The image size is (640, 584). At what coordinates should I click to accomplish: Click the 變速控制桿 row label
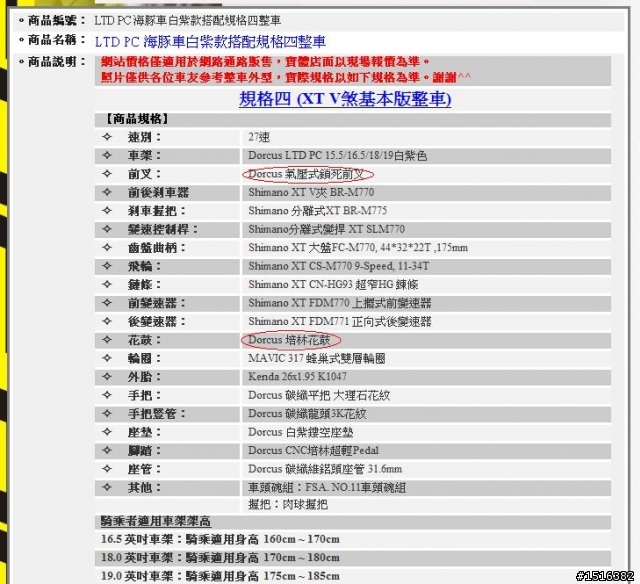click(163, 229)
